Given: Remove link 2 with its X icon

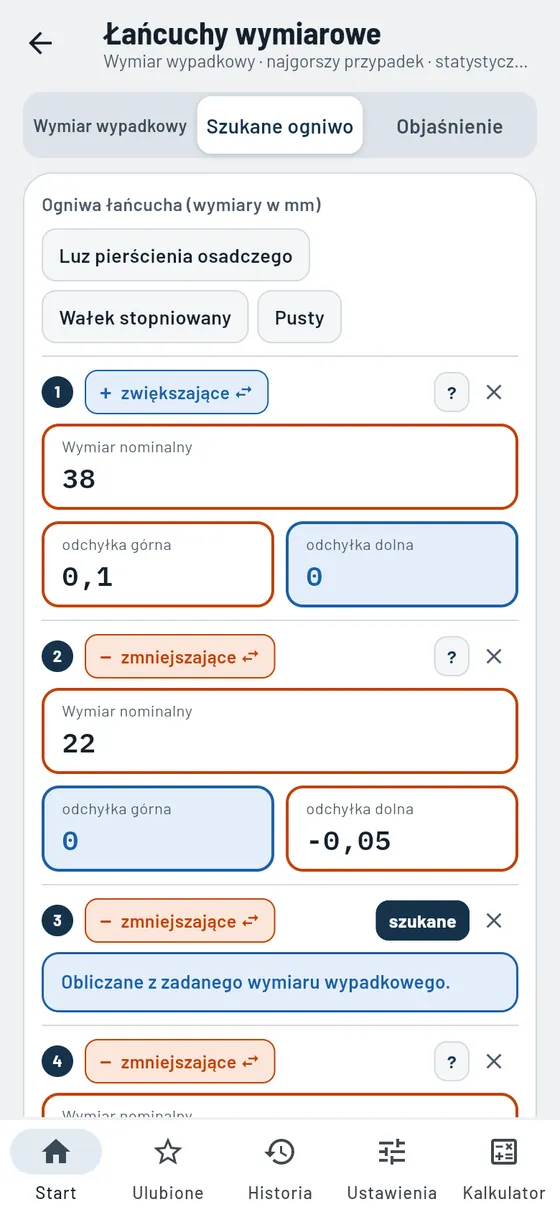Looking at the screenshot, I should [x=494, y=657].
